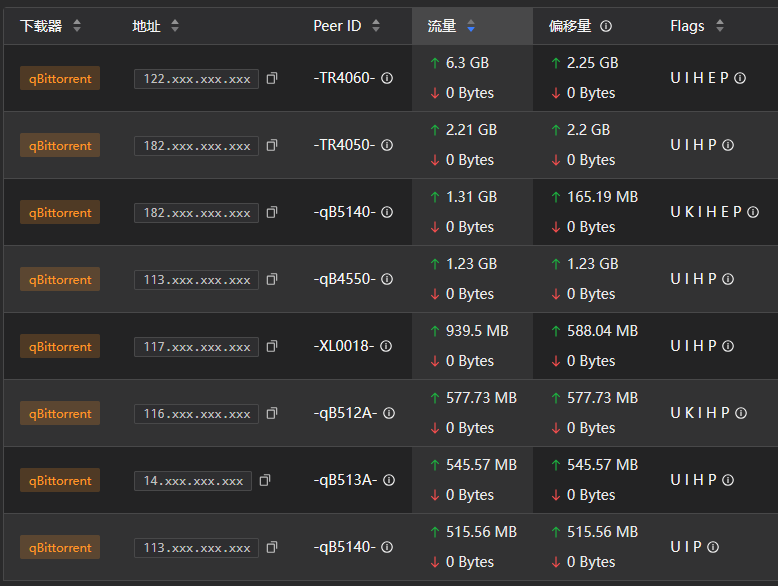This screenshot has height=586, width=778.
Task: Open info for Peer ID -qB512A-
Action: [389, 413]
